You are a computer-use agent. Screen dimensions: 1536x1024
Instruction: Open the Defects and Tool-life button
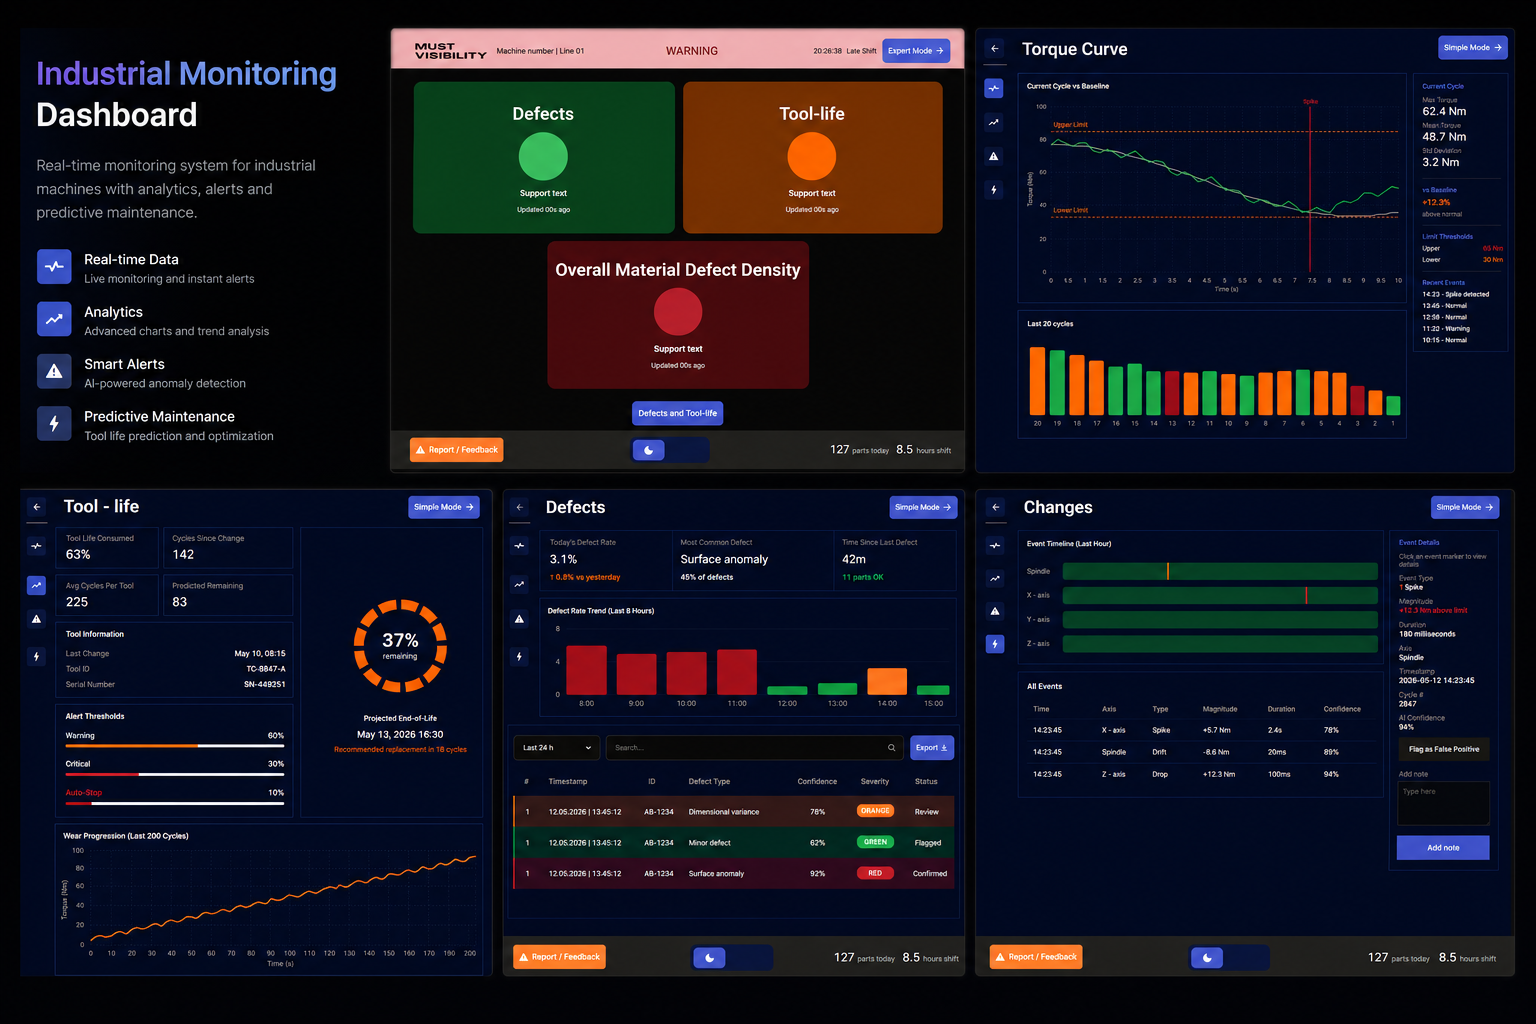[678, 413]
